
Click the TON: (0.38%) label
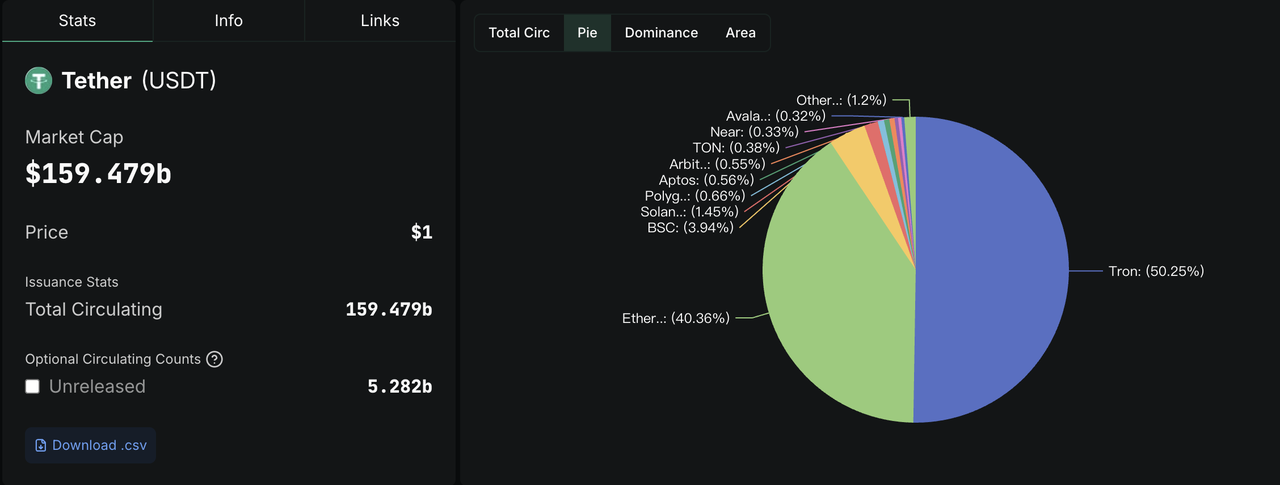click(735, 147)
